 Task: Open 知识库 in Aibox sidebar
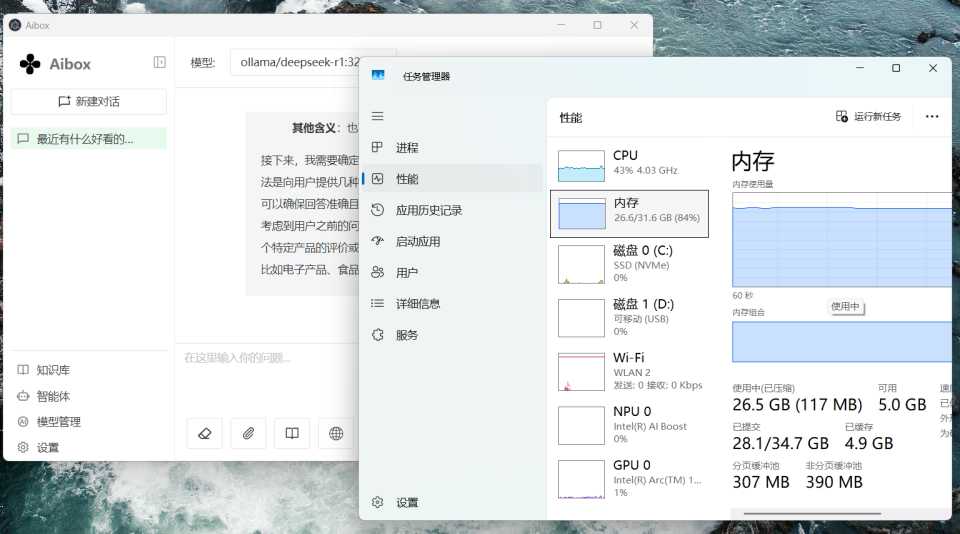[44, 370]
